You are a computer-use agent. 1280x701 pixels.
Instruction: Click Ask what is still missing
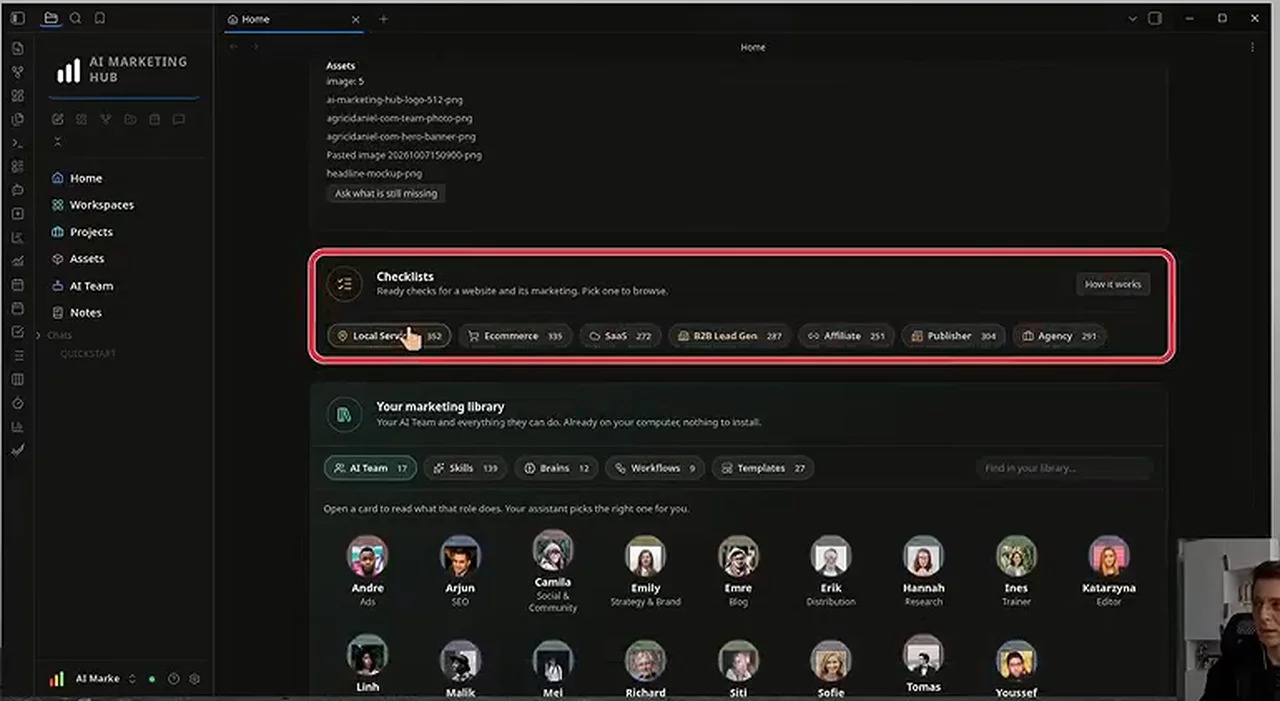click(x=386, y=193)
